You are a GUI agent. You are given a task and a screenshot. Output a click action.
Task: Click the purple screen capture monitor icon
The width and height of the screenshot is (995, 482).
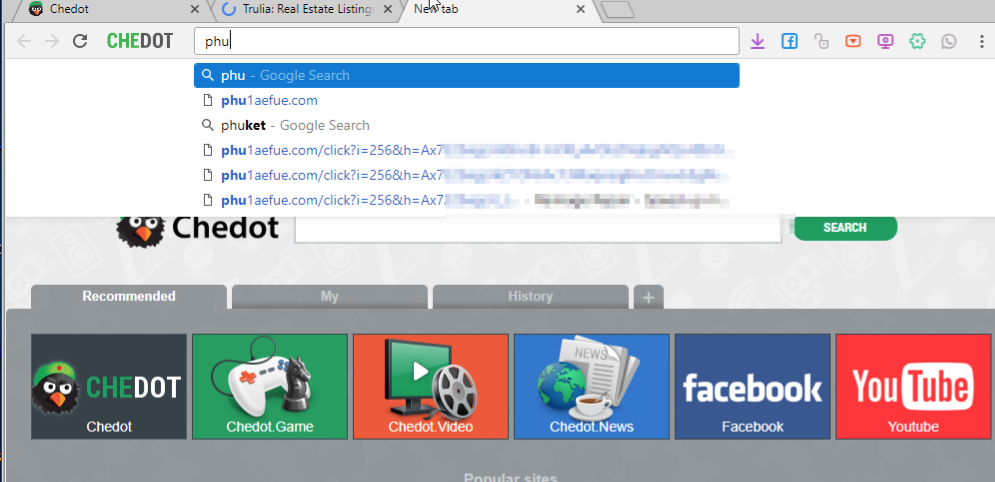(885, 41)
